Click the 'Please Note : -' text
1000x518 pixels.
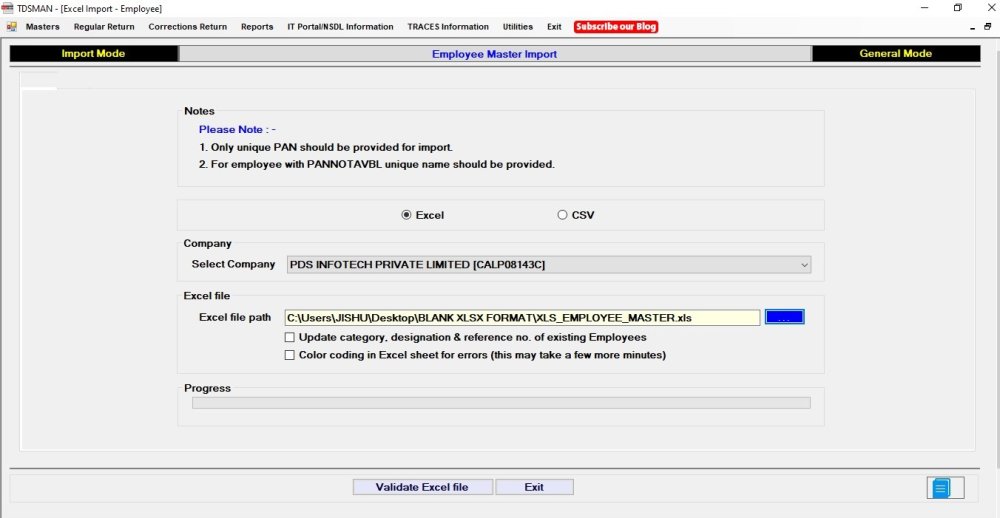point(237,130)
